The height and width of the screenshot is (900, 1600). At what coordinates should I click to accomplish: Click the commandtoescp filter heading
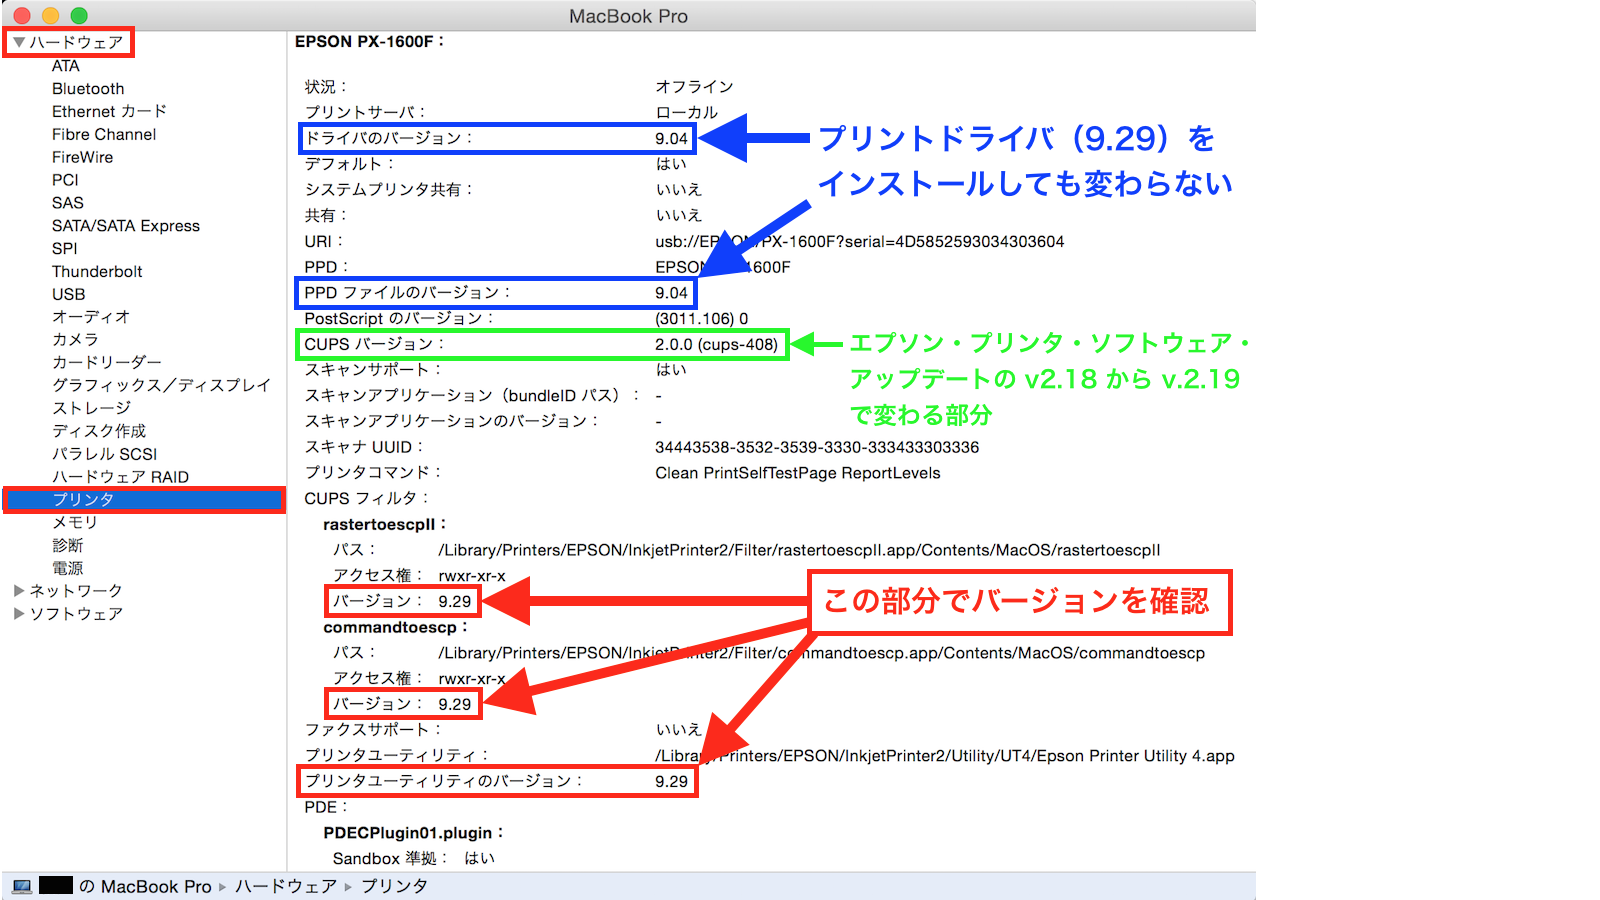[x=395, y=628]
